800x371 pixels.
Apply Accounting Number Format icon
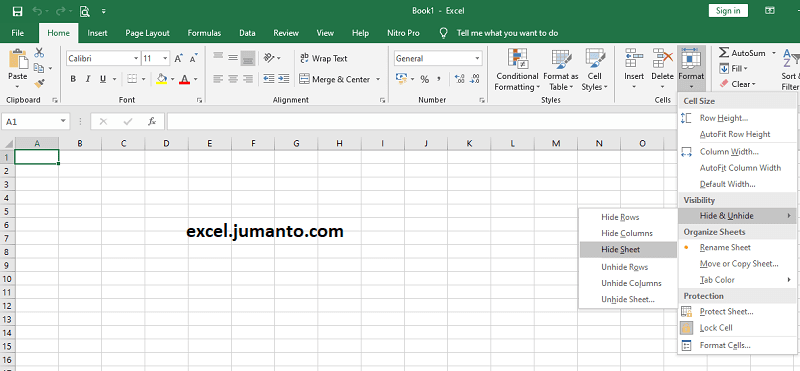(x=401, y=79)
